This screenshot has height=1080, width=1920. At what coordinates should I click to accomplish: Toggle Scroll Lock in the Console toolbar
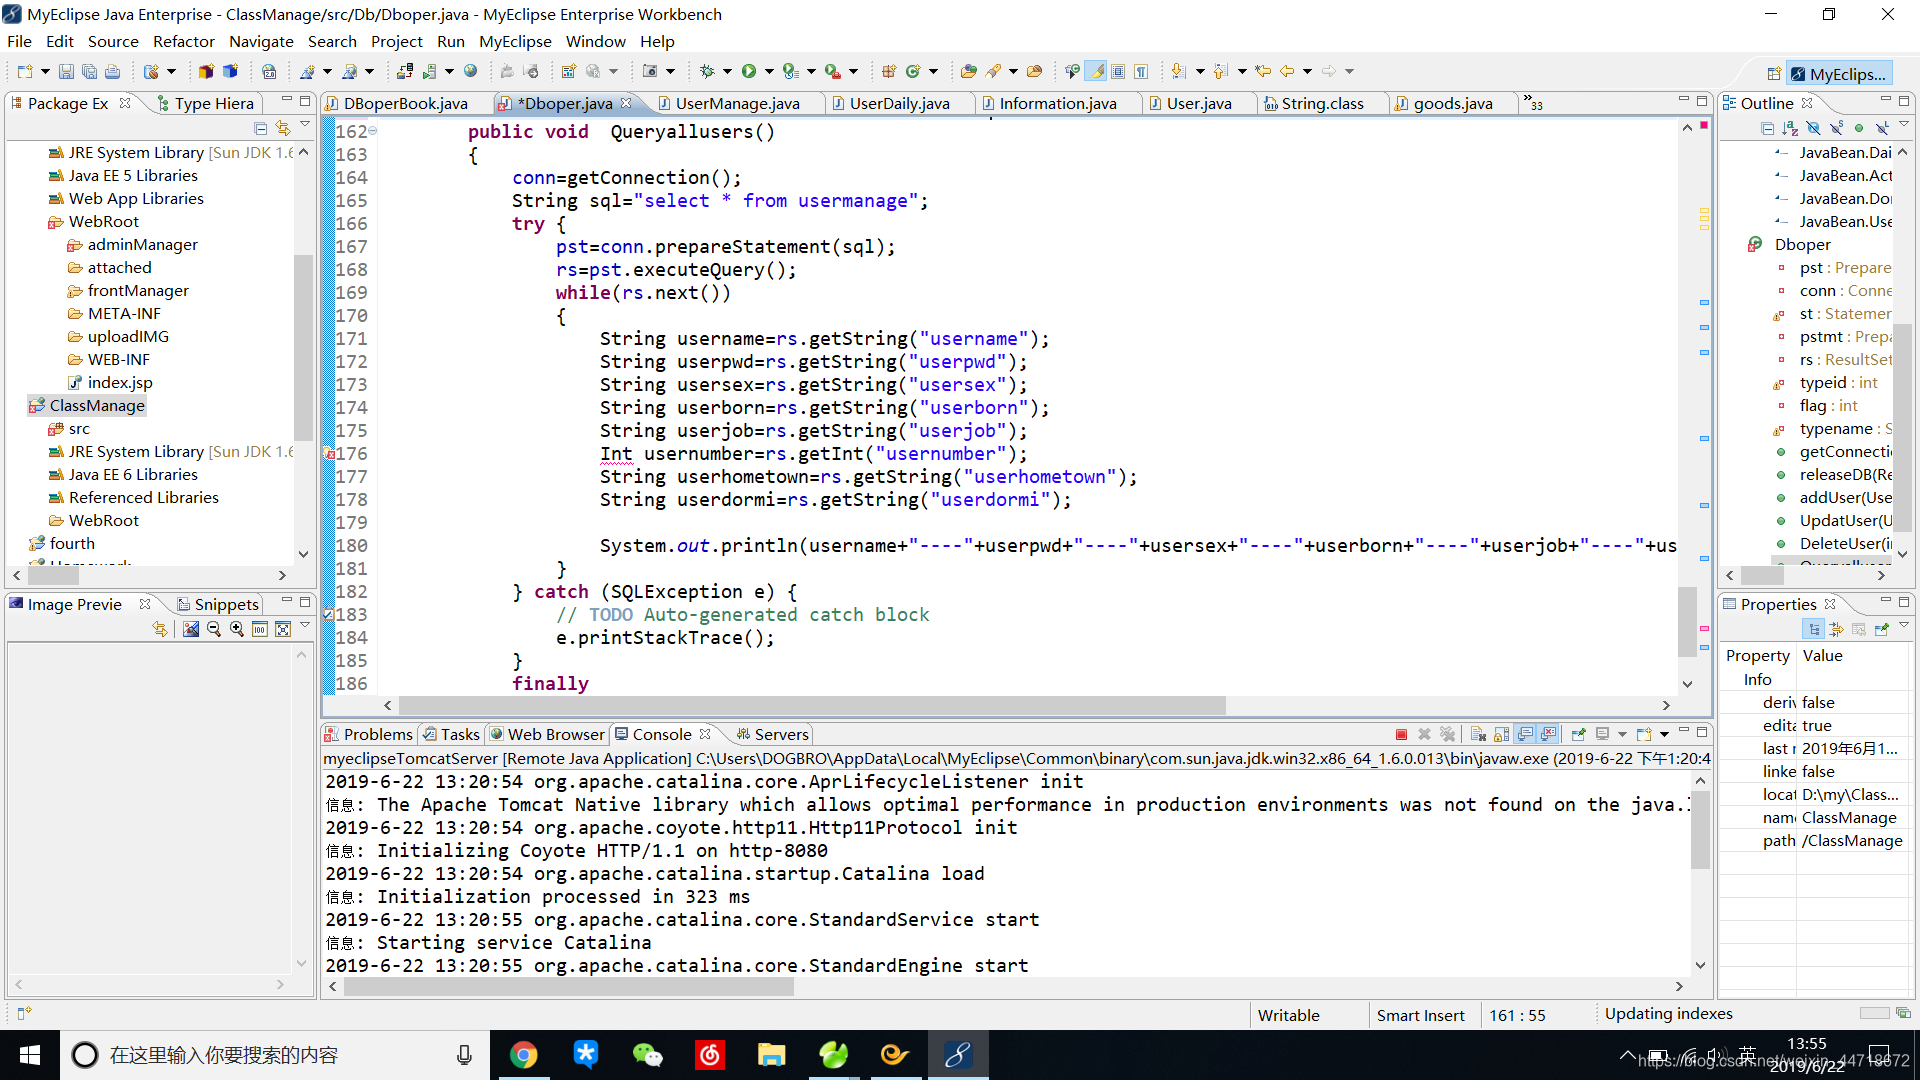point(1501,734)
